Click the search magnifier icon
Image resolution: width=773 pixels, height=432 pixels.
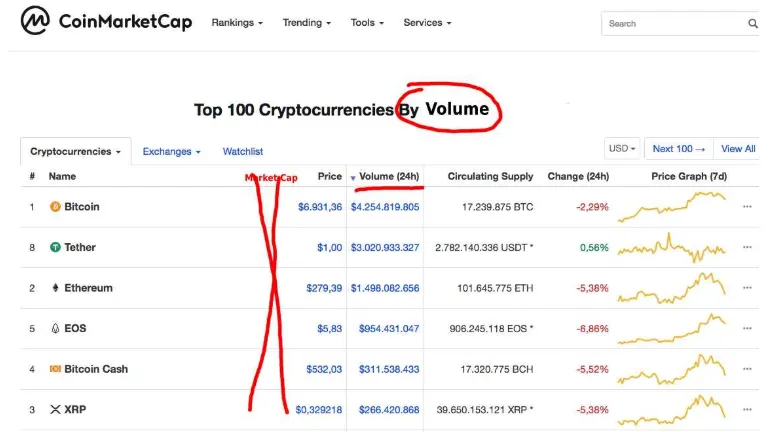point(752,23)
